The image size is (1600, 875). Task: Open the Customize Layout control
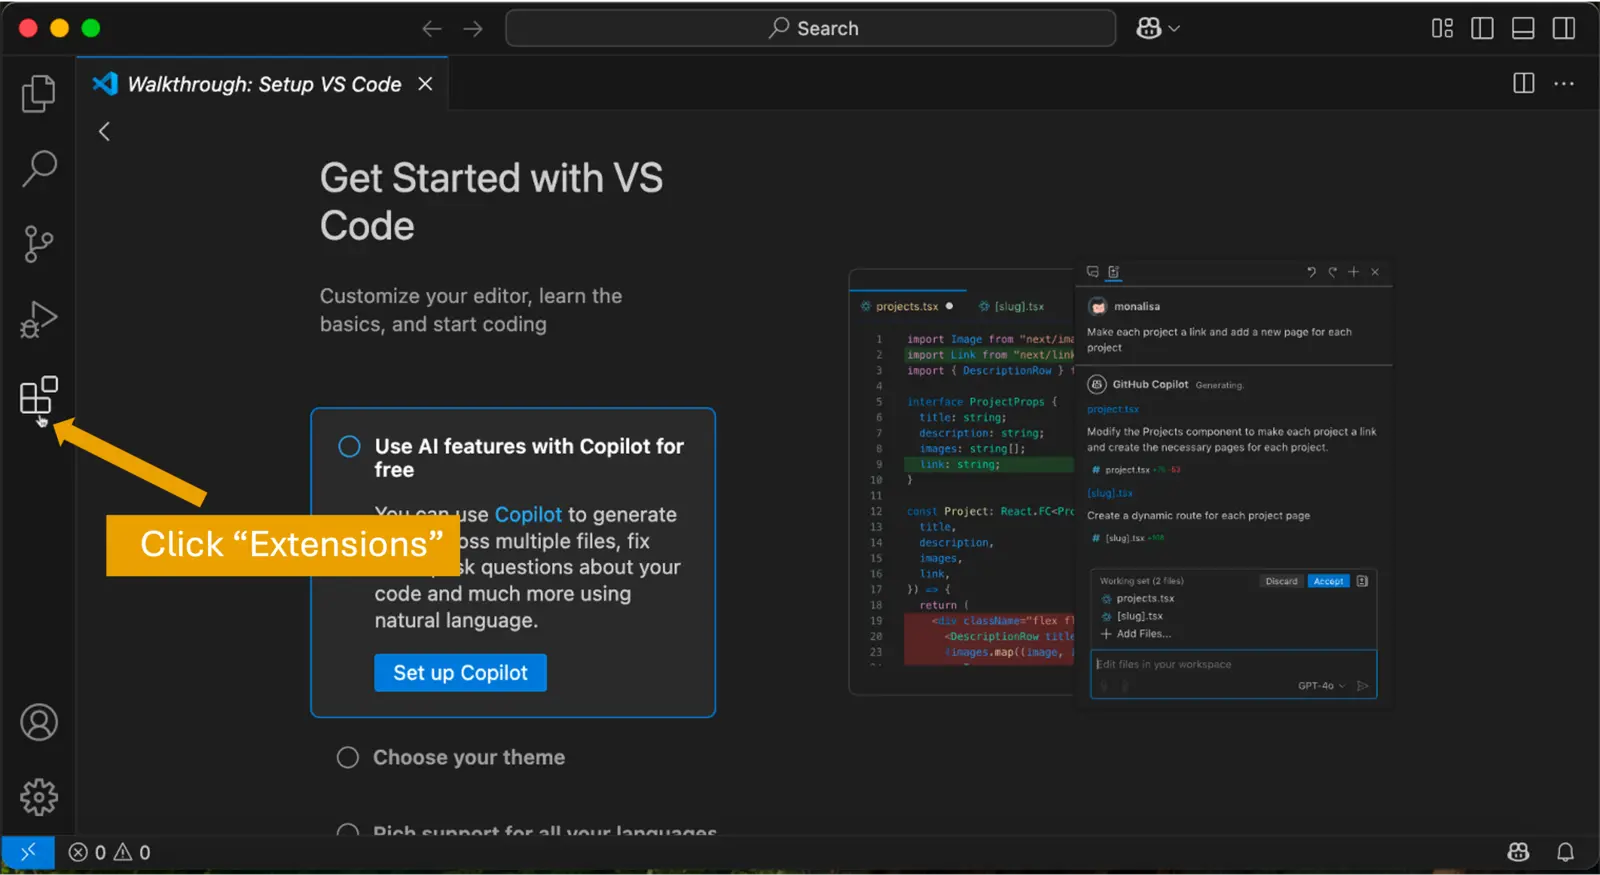coord(1442,29)
